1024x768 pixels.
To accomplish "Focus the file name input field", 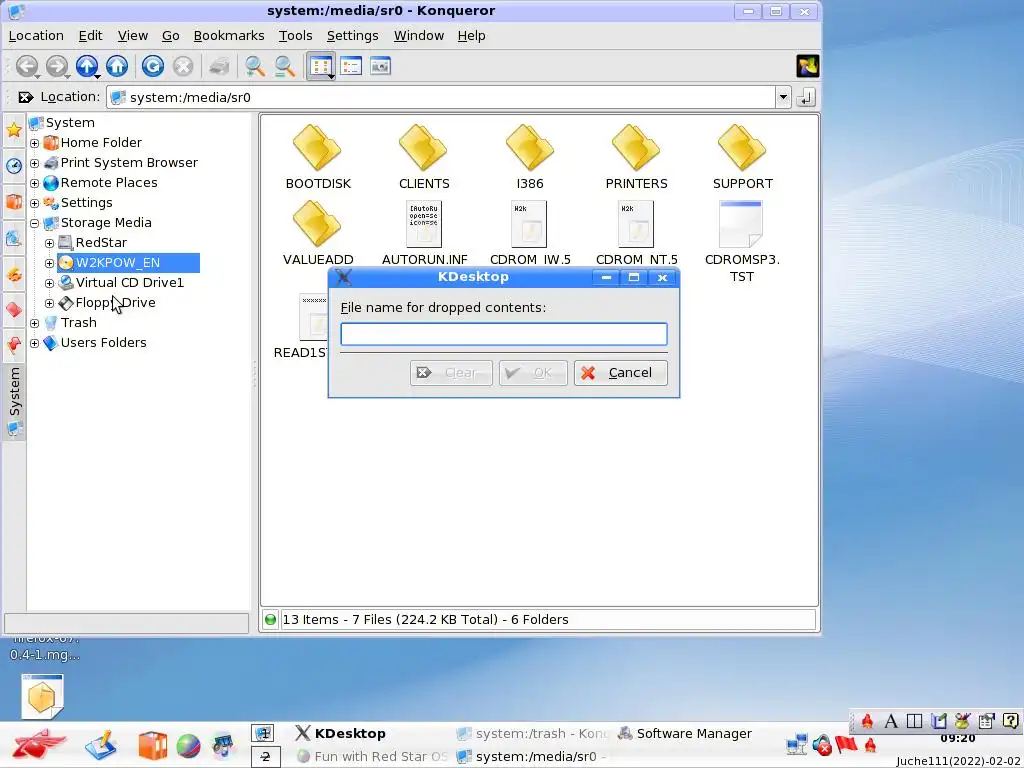I will pos(504,334).
